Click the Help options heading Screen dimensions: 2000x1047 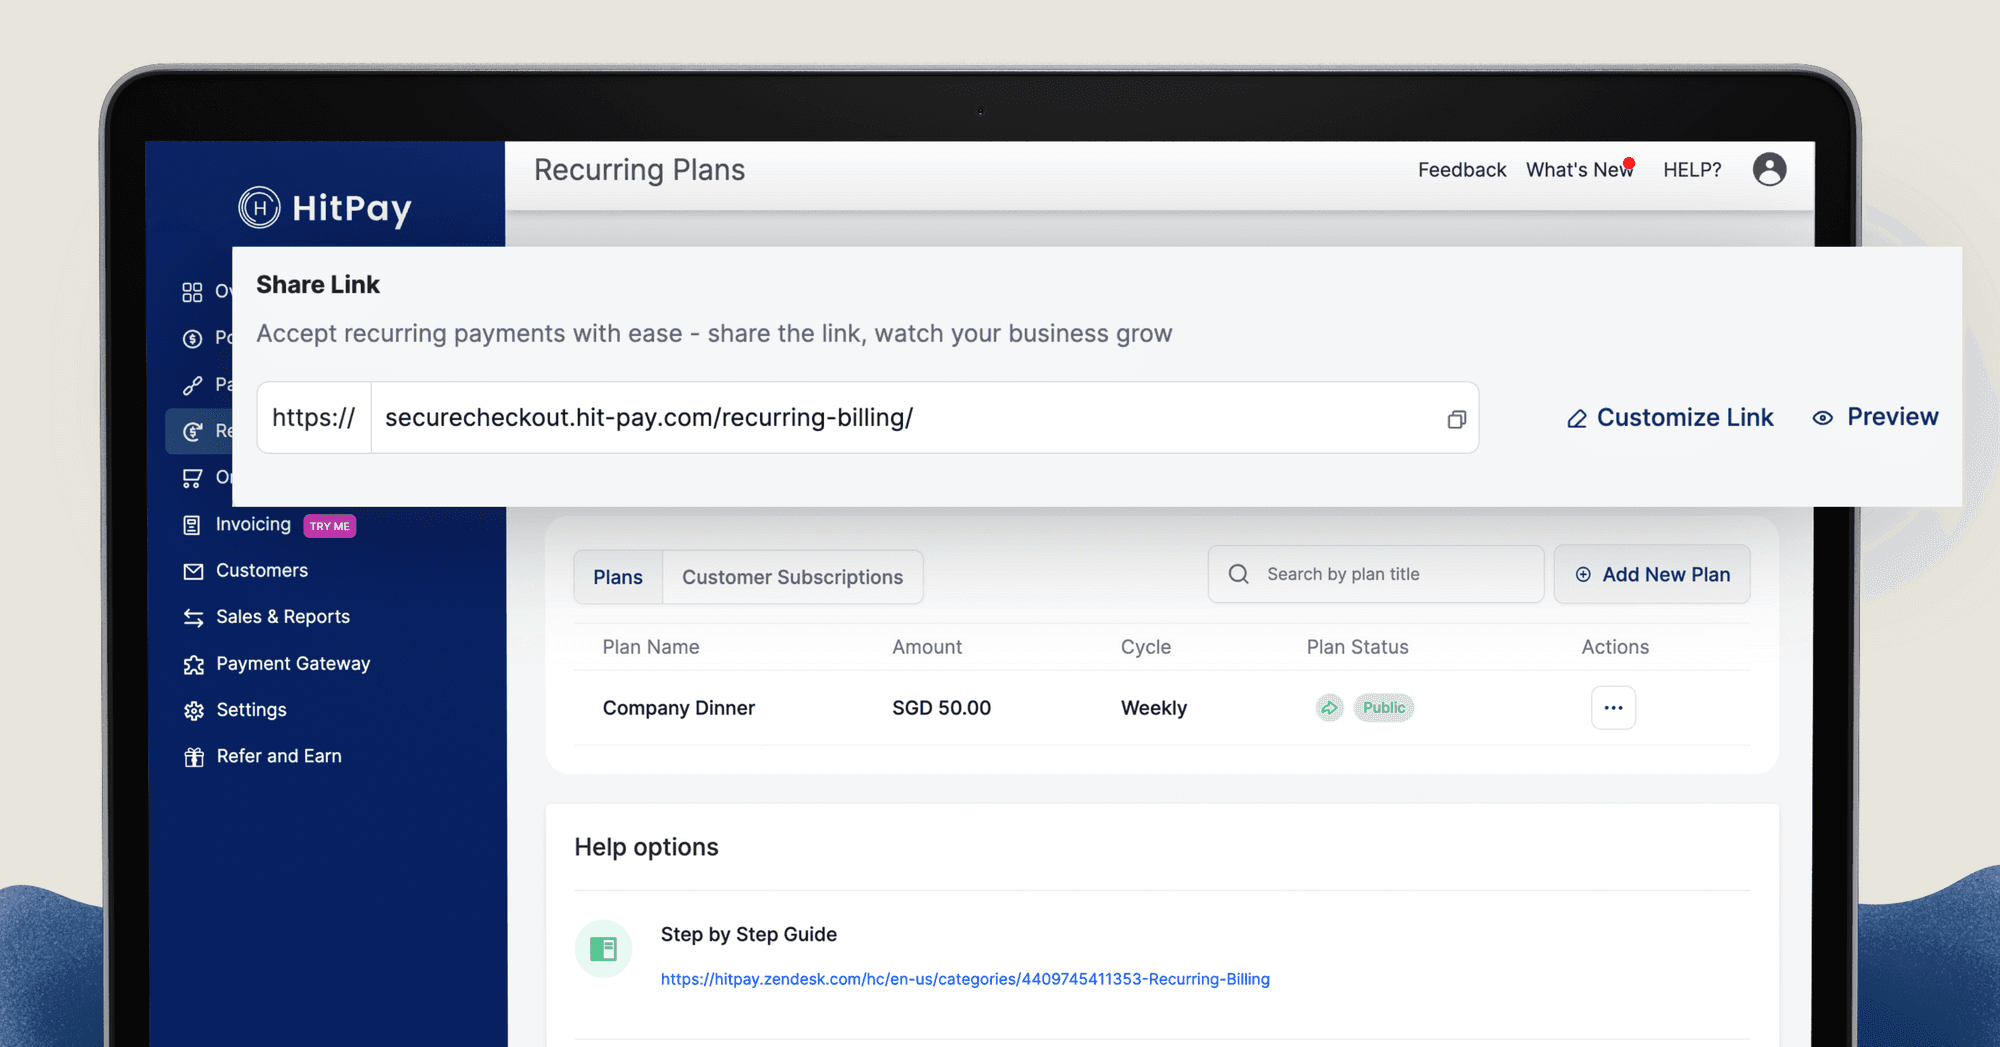(646, 847)
